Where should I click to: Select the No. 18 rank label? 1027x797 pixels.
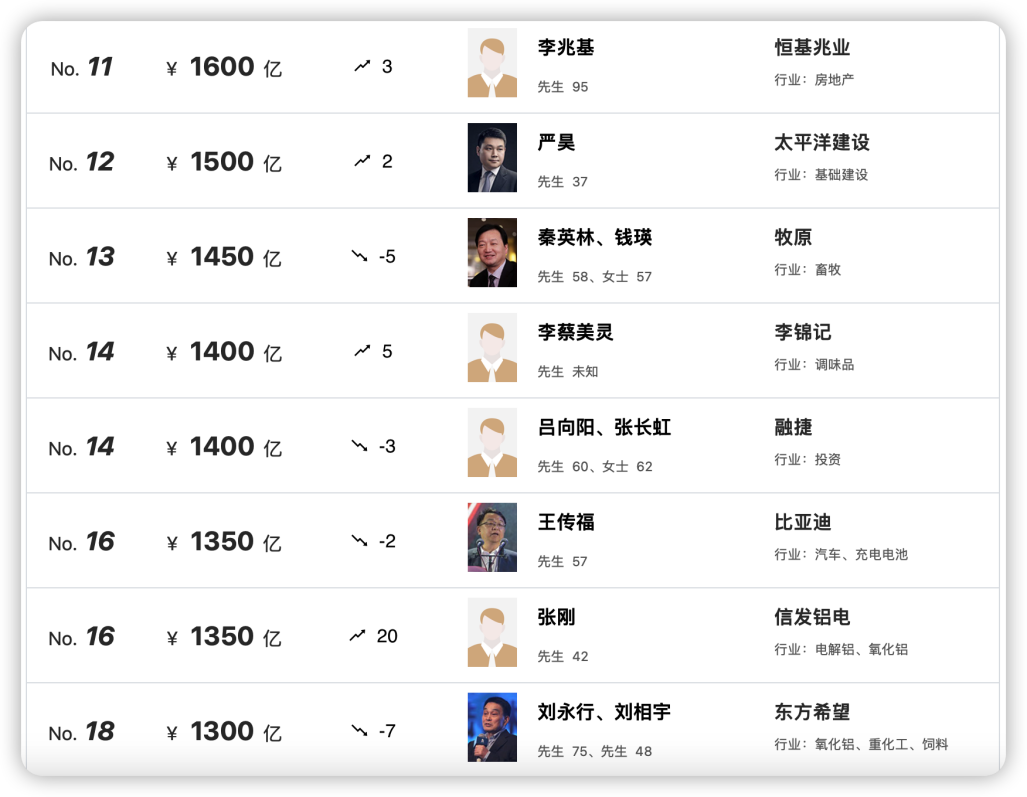[x=82, y=730]
